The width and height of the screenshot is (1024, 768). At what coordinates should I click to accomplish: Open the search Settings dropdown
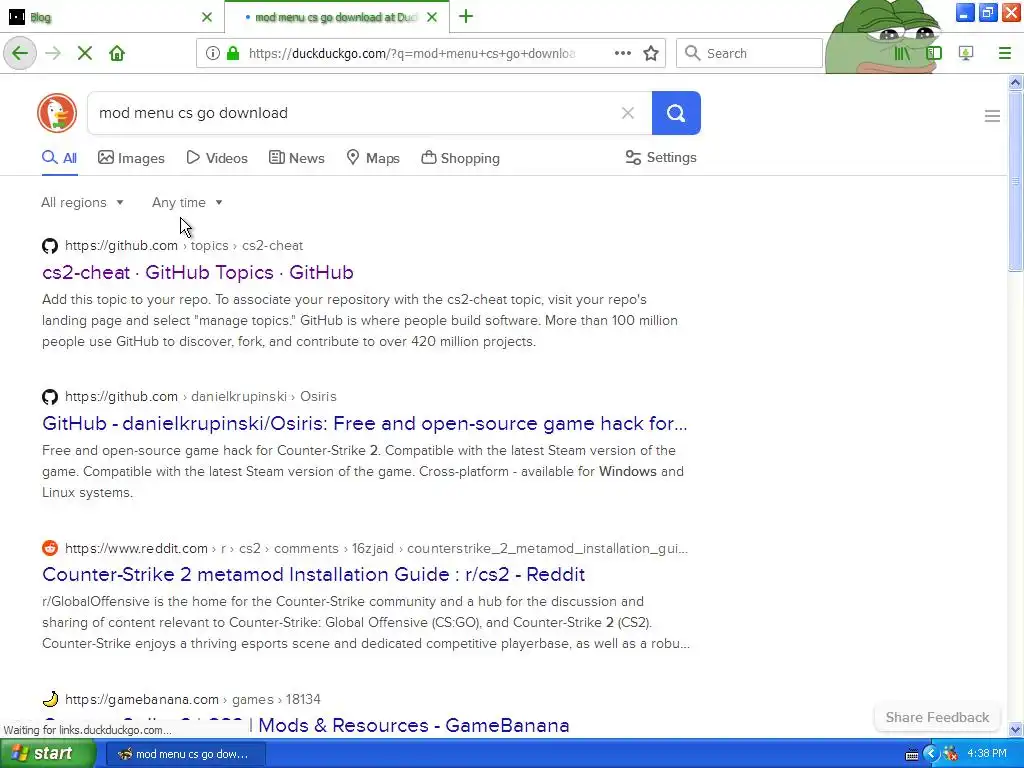pyautogui.click(x=661, y=157)
